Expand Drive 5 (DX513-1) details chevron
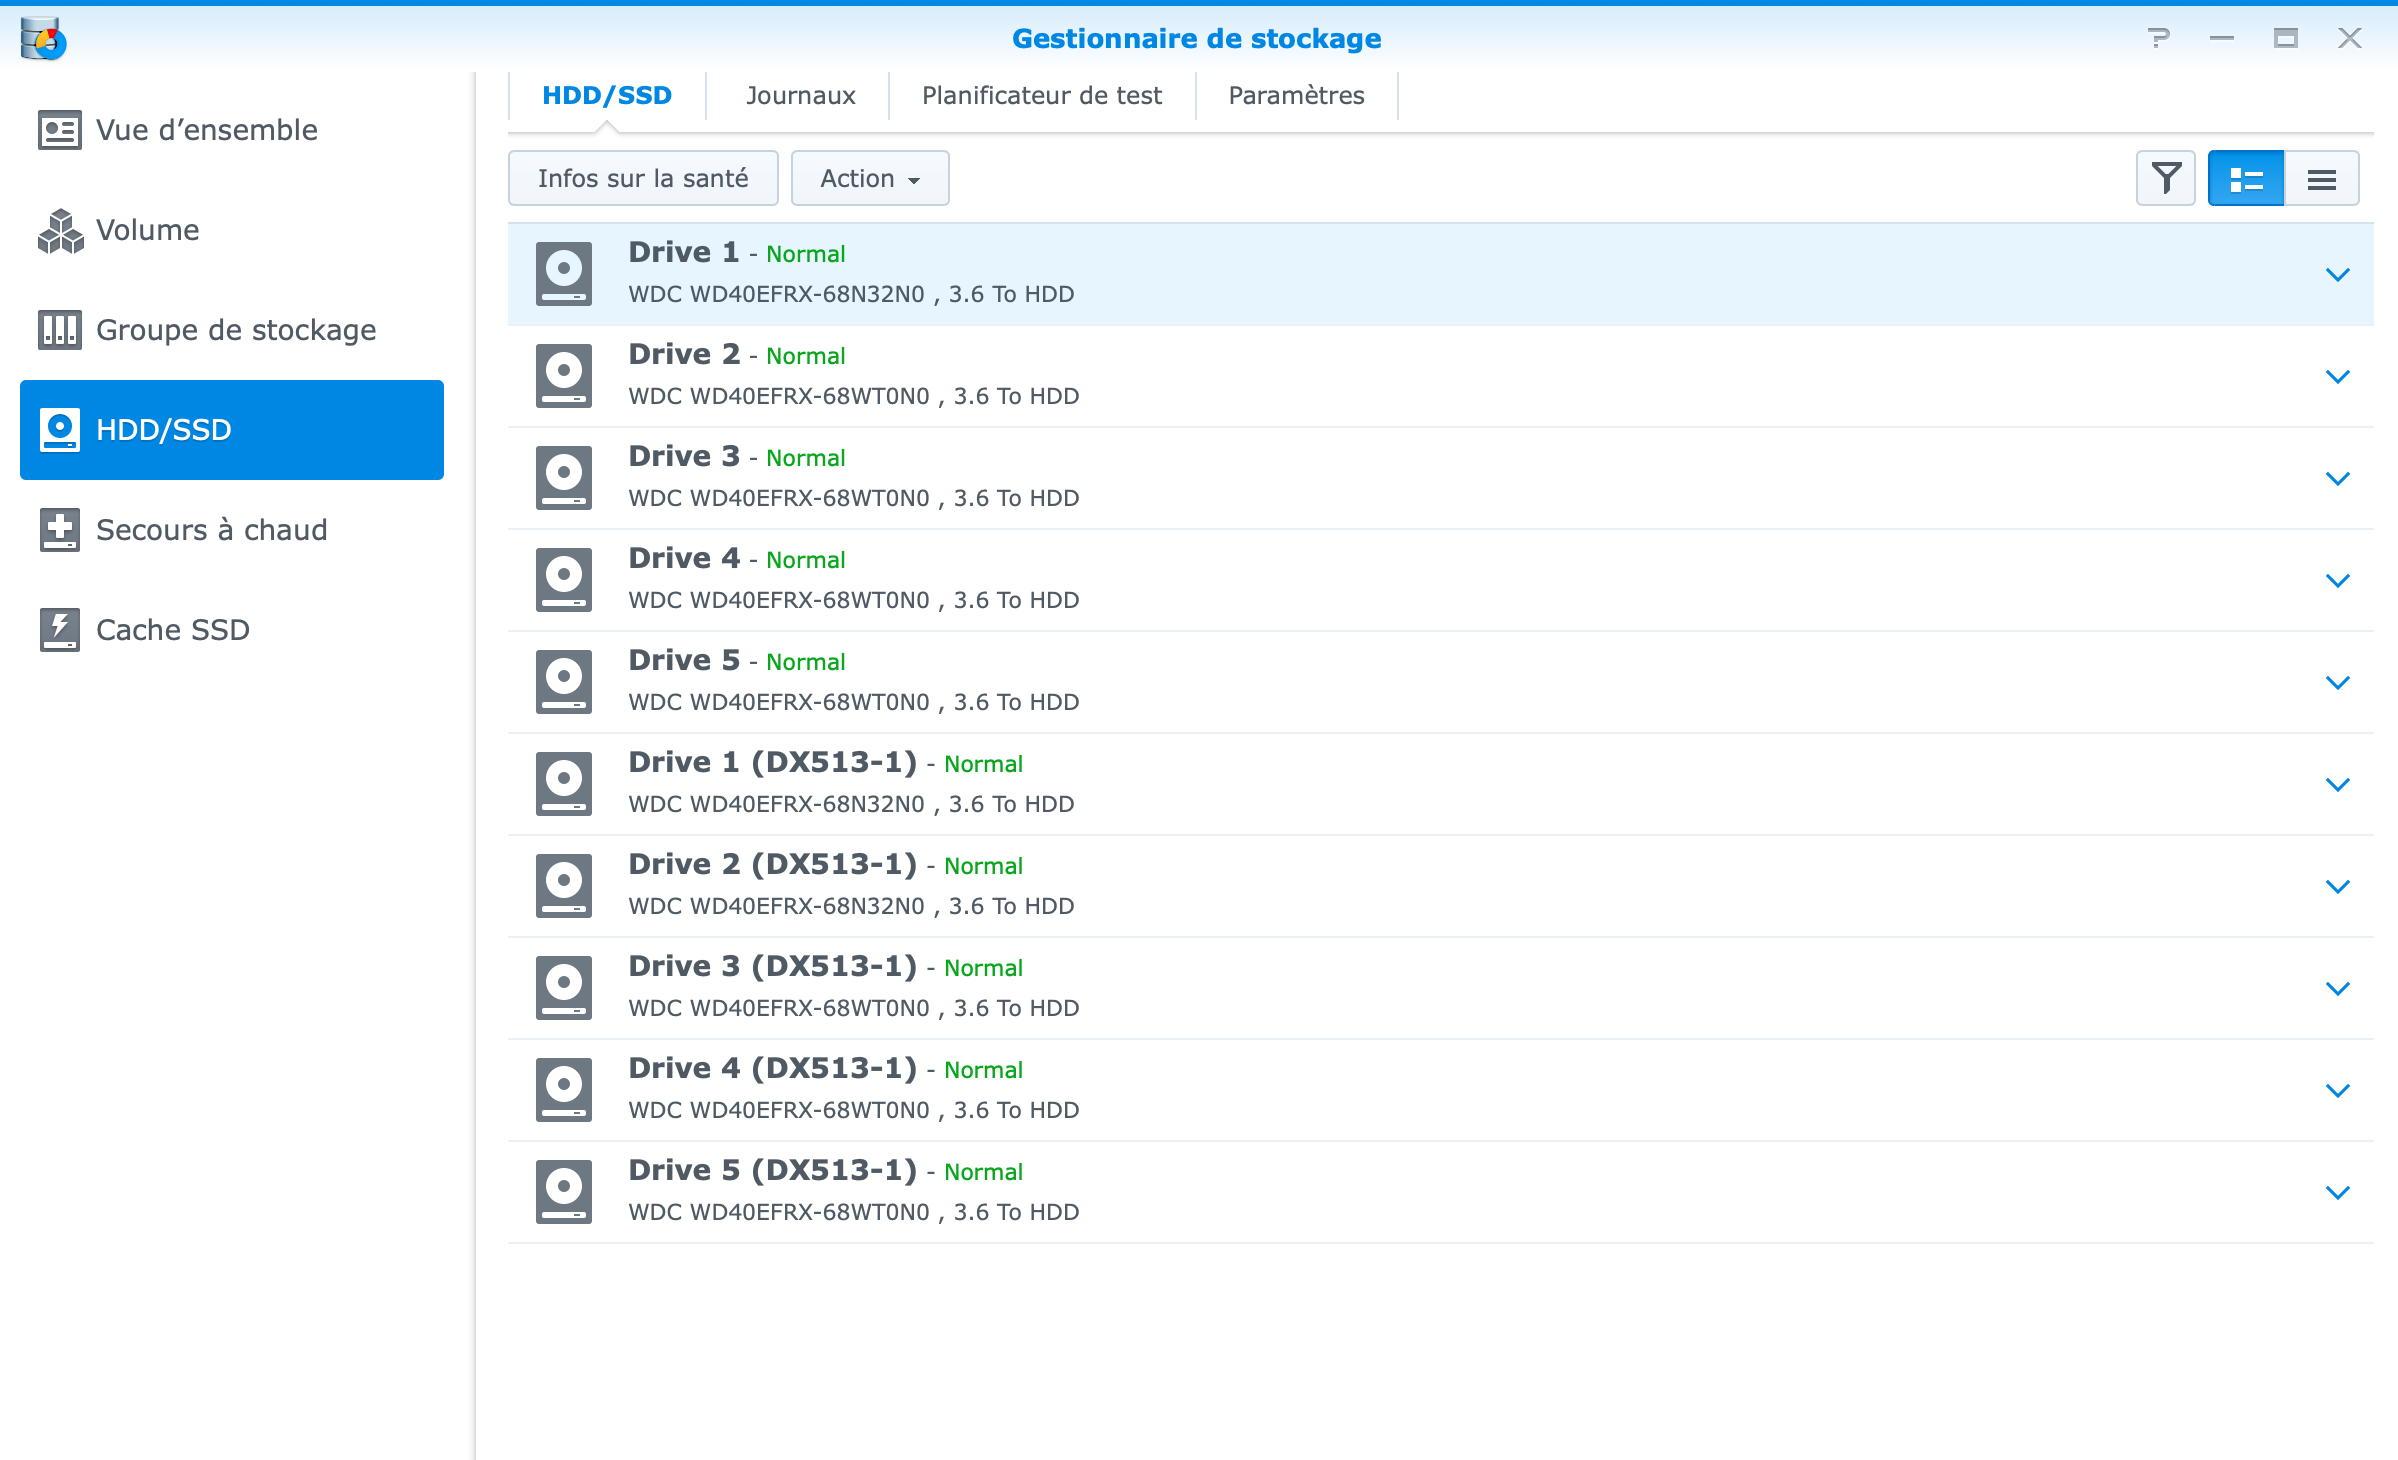Viewport: 2398px width, 1460px height. pos(2337,1192)
